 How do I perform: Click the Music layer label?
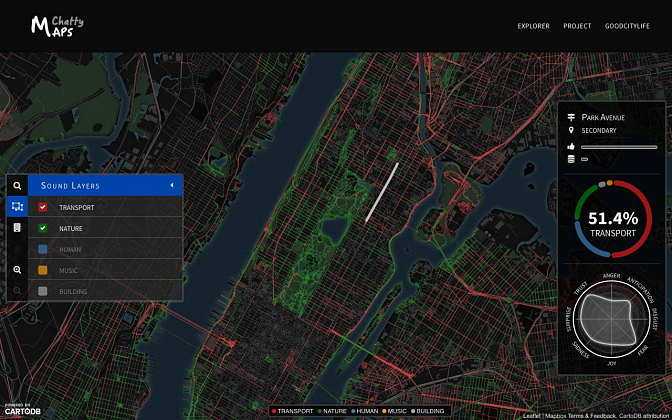[x=69, y=270]
